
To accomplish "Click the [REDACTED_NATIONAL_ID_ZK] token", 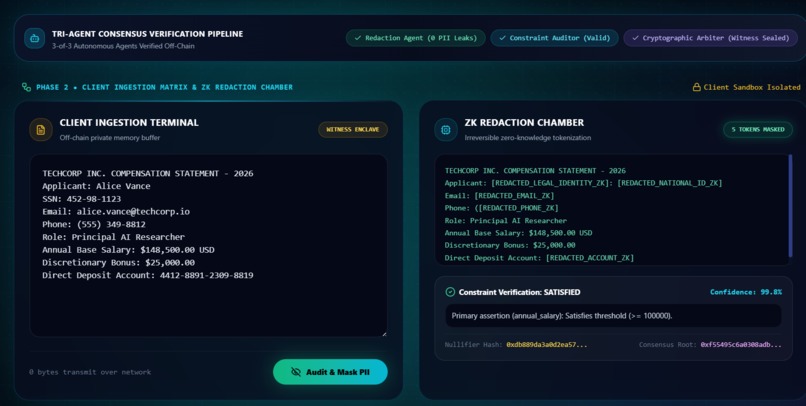I will (x=670, y=183).
